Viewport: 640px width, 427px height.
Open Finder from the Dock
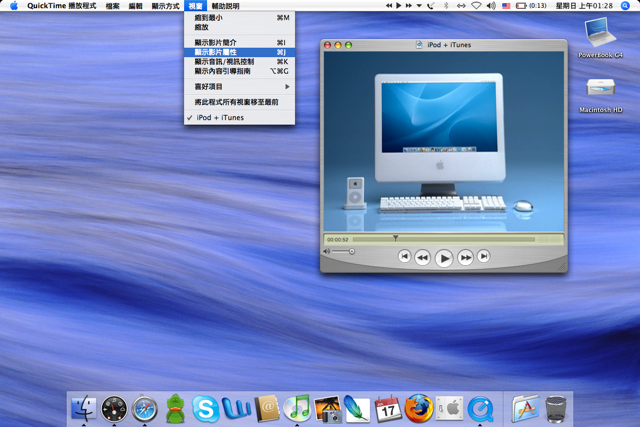click(x=84, y=408)
